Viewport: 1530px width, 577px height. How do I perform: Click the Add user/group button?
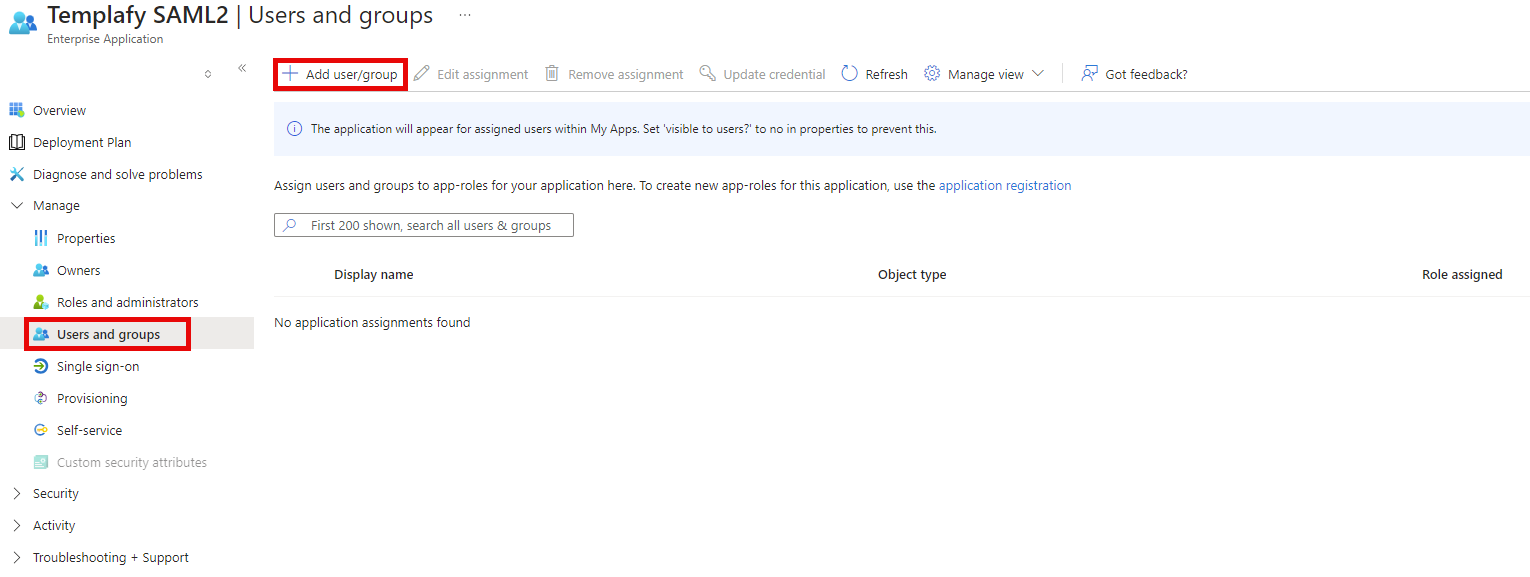click(340, 73)
